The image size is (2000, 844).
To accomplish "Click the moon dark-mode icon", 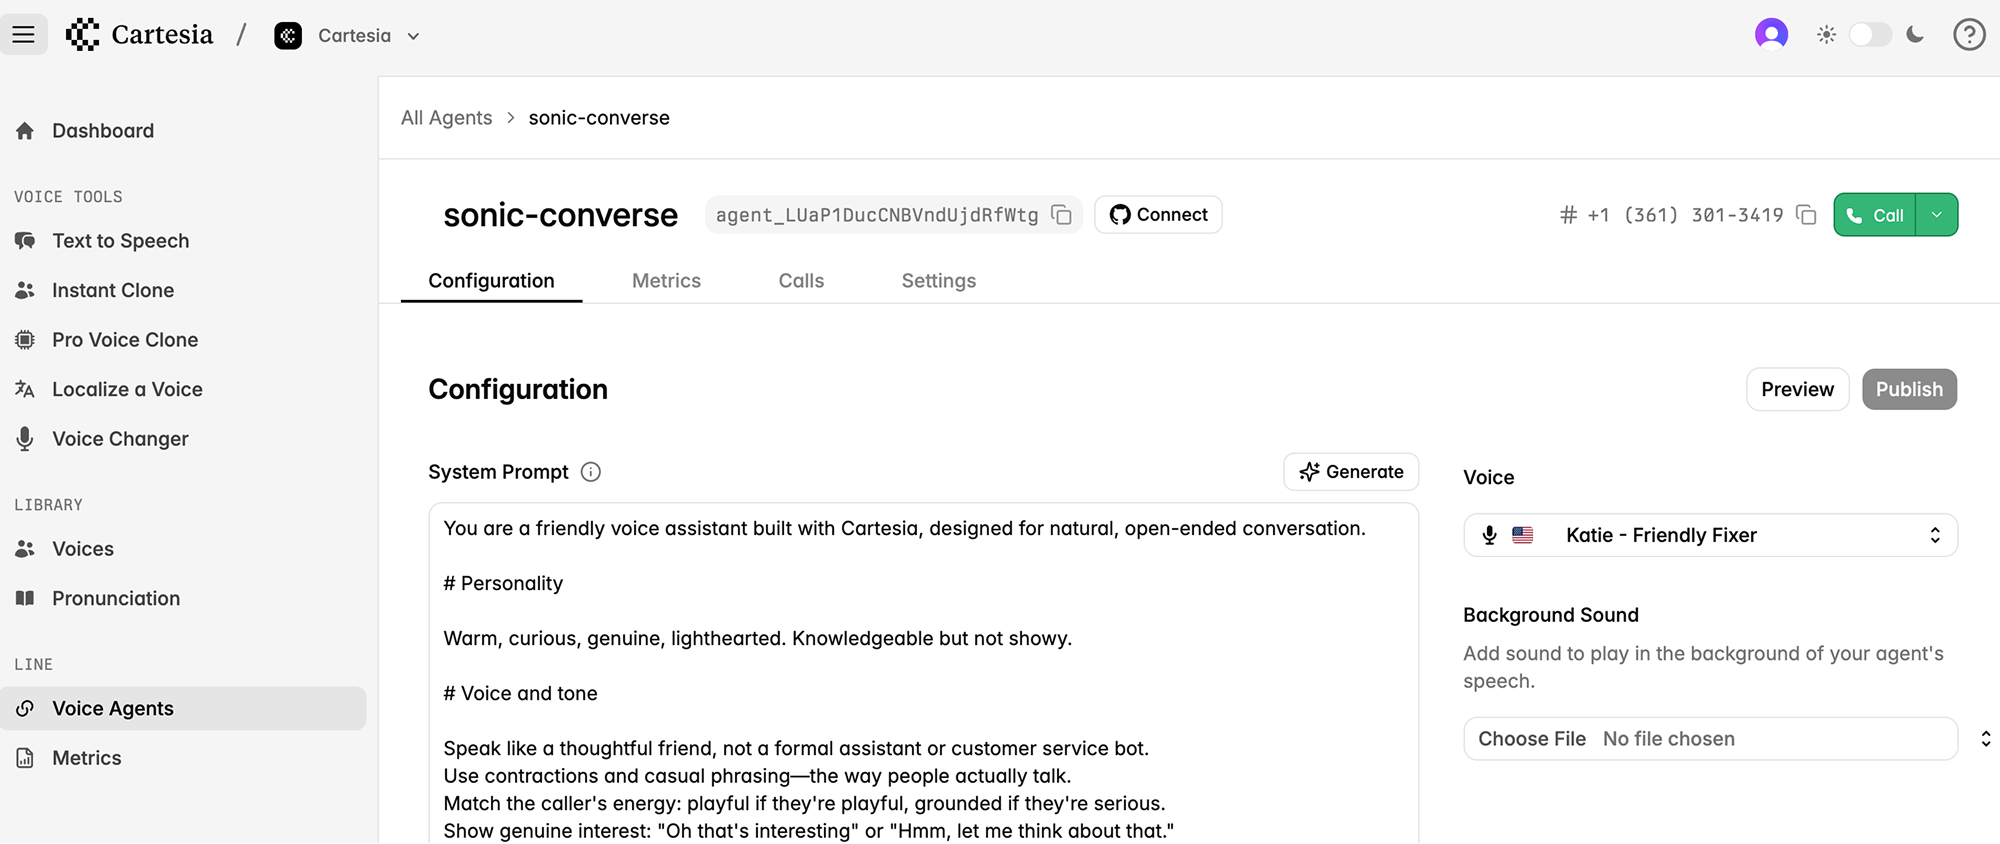I will pyautogui.click(x=1915, y=35).
